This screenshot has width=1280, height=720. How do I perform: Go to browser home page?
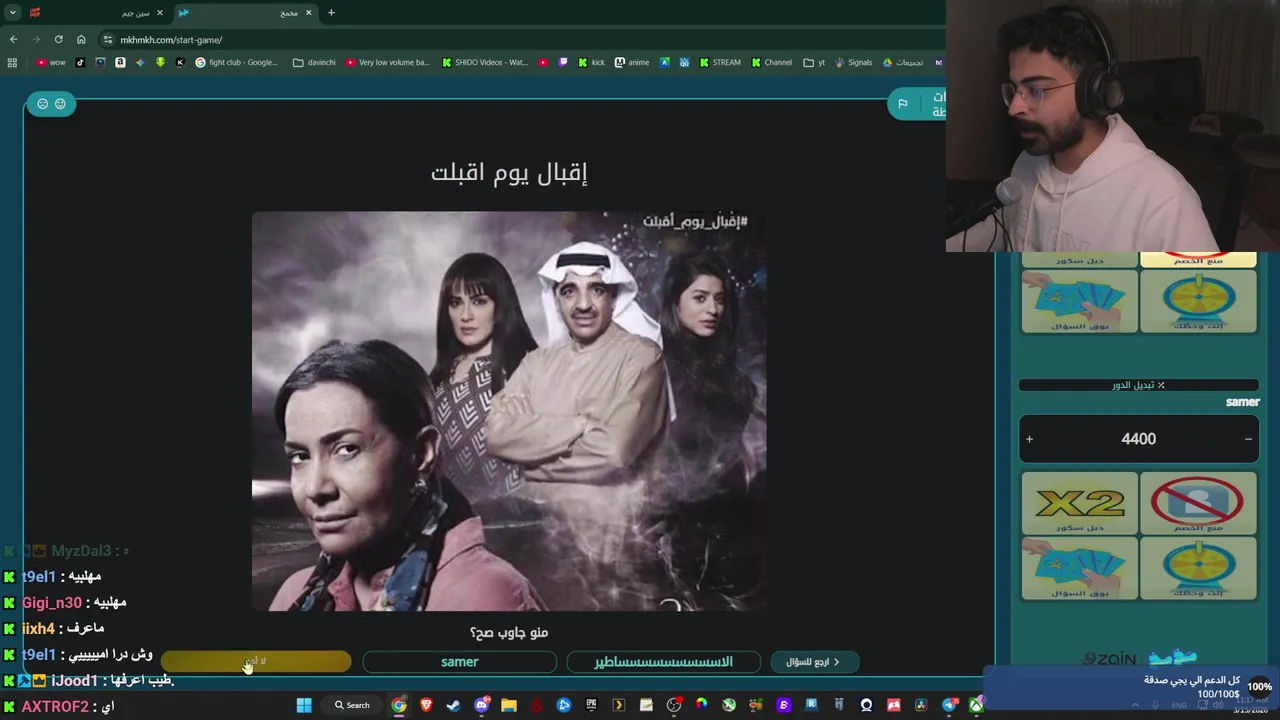point(81,39)
